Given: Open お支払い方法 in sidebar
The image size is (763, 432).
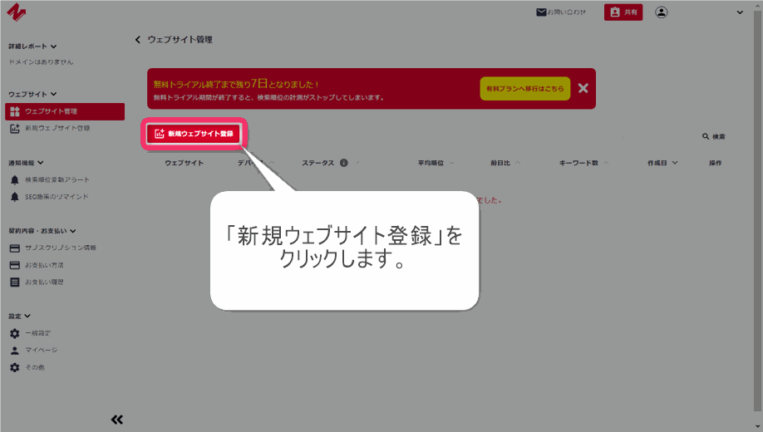Looking at the screenshot, I should (x=36, y=265).
